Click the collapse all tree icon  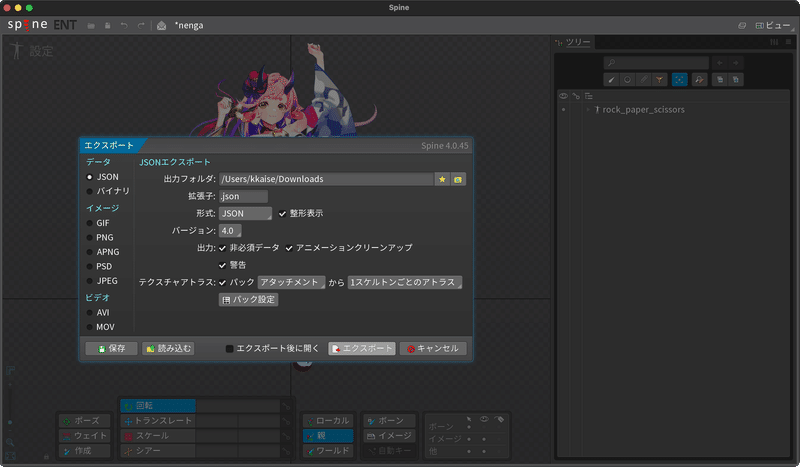click(x=719, y=80)
